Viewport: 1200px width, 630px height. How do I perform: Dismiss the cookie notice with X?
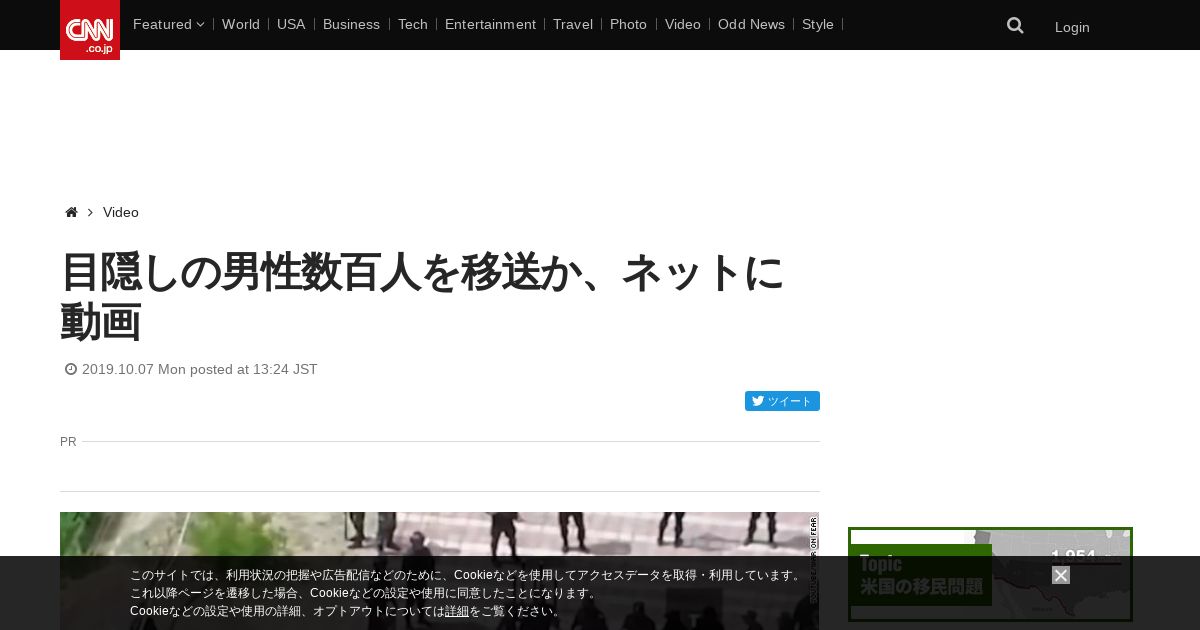(1061, 575)
